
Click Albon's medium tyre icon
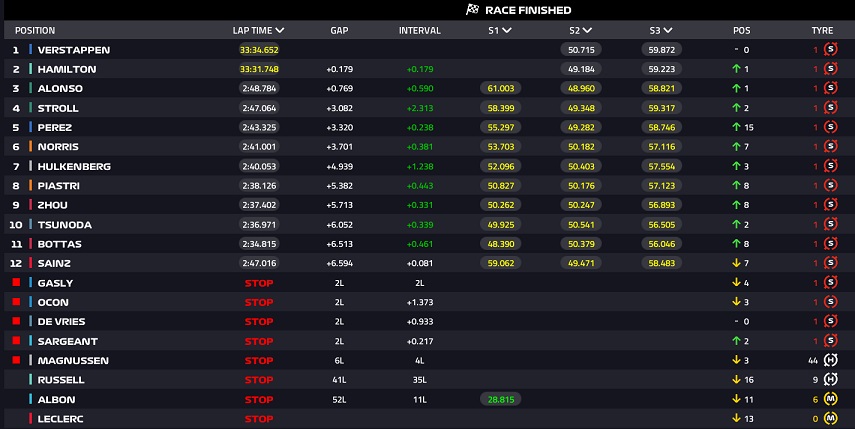[x=830, y=399]
